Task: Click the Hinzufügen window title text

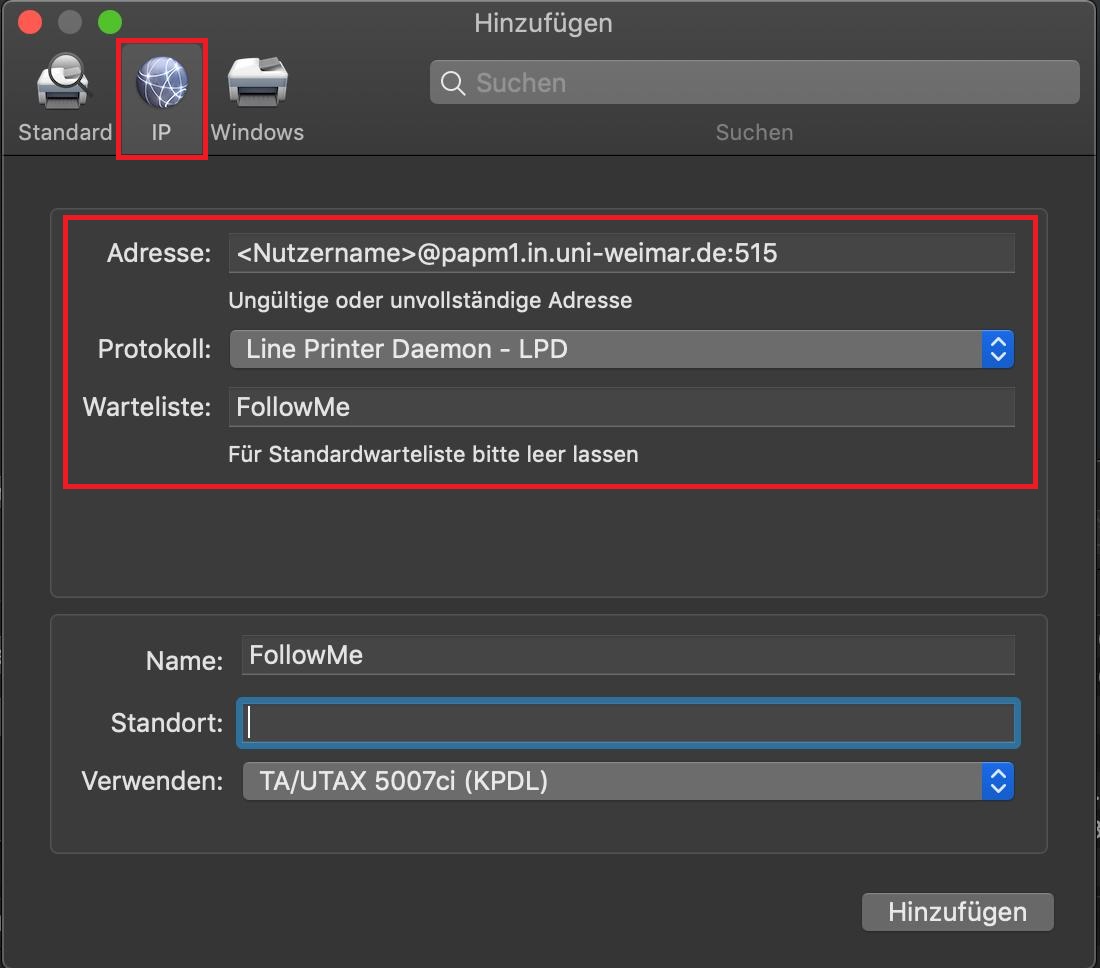Action: (543, 22)
